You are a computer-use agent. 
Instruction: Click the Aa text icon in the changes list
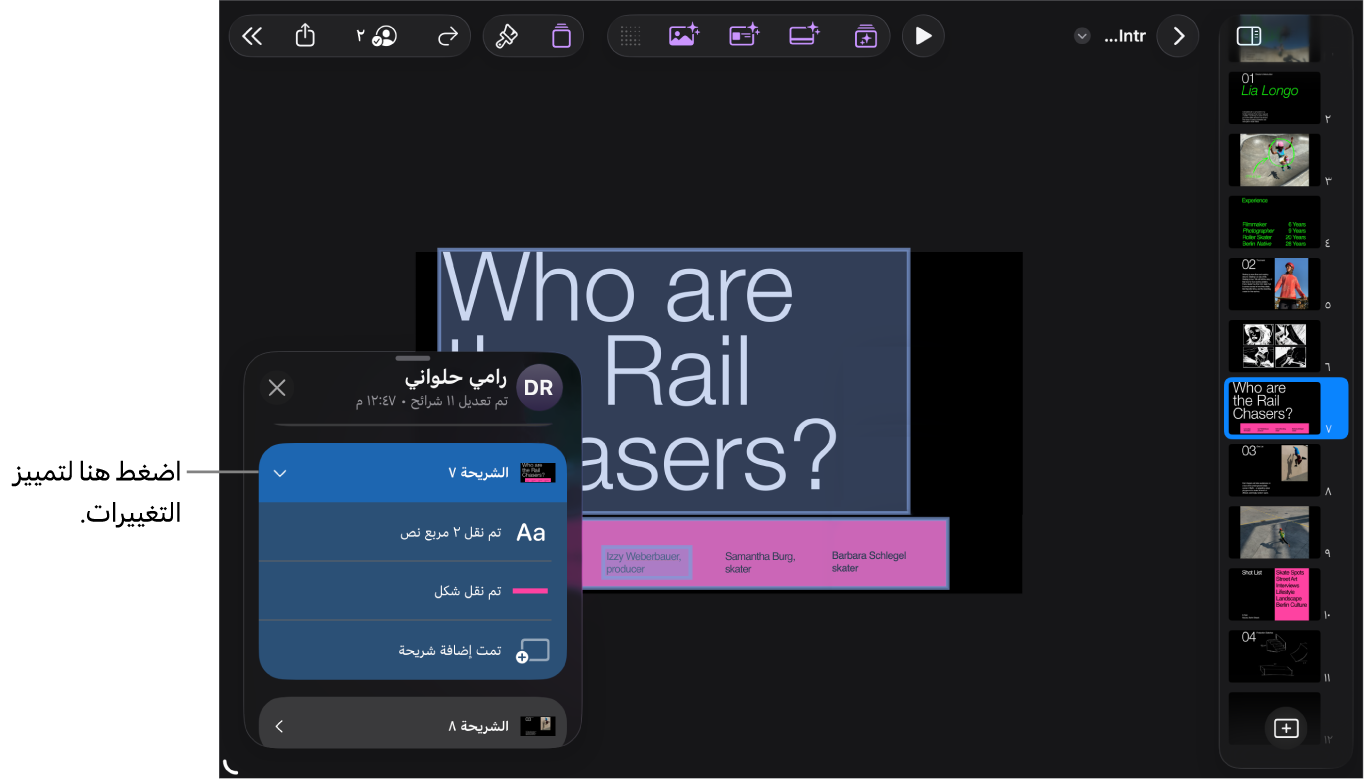pos(531,533)
